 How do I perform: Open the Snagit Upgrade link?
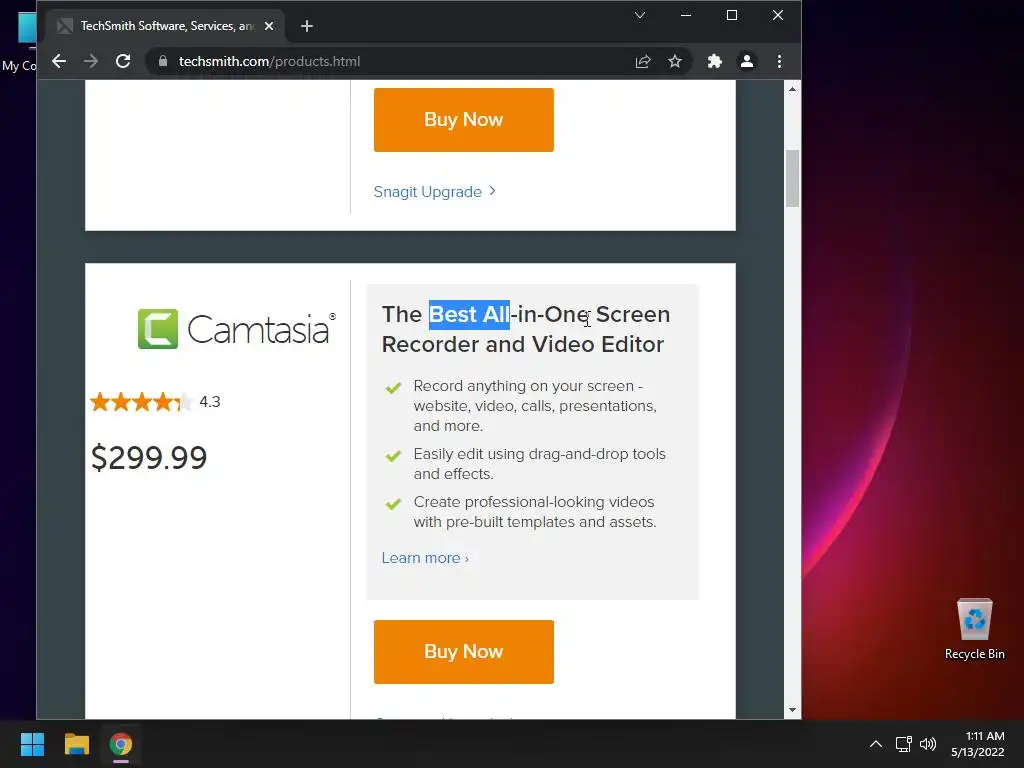pos(435,191)
